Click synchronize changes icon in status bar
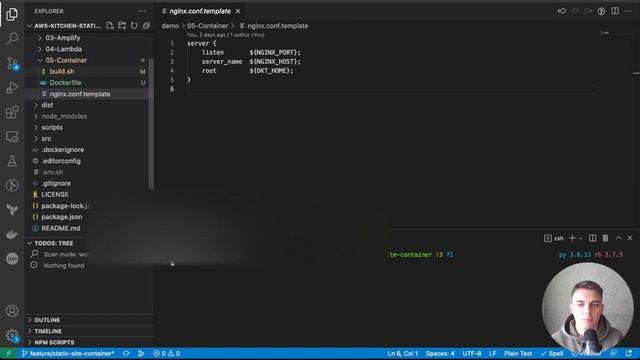This screenshot has height=360, width=640. tap(126, 353)
